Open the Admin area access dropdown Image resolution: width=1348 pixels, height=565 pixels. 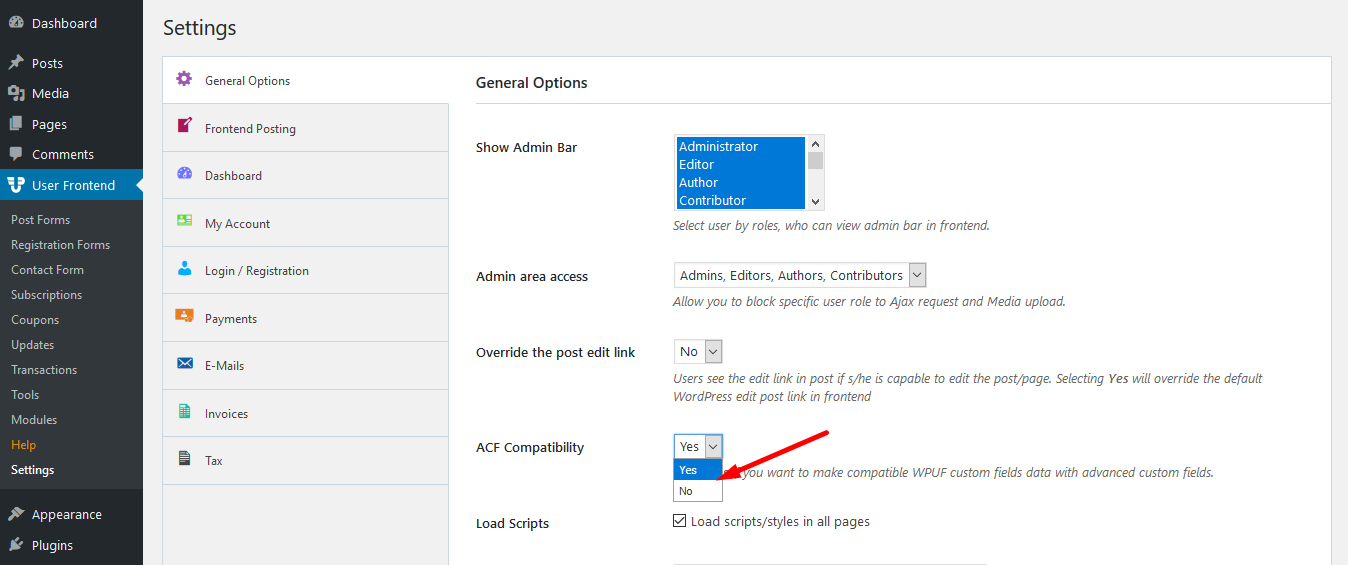(x=800, y=275)
